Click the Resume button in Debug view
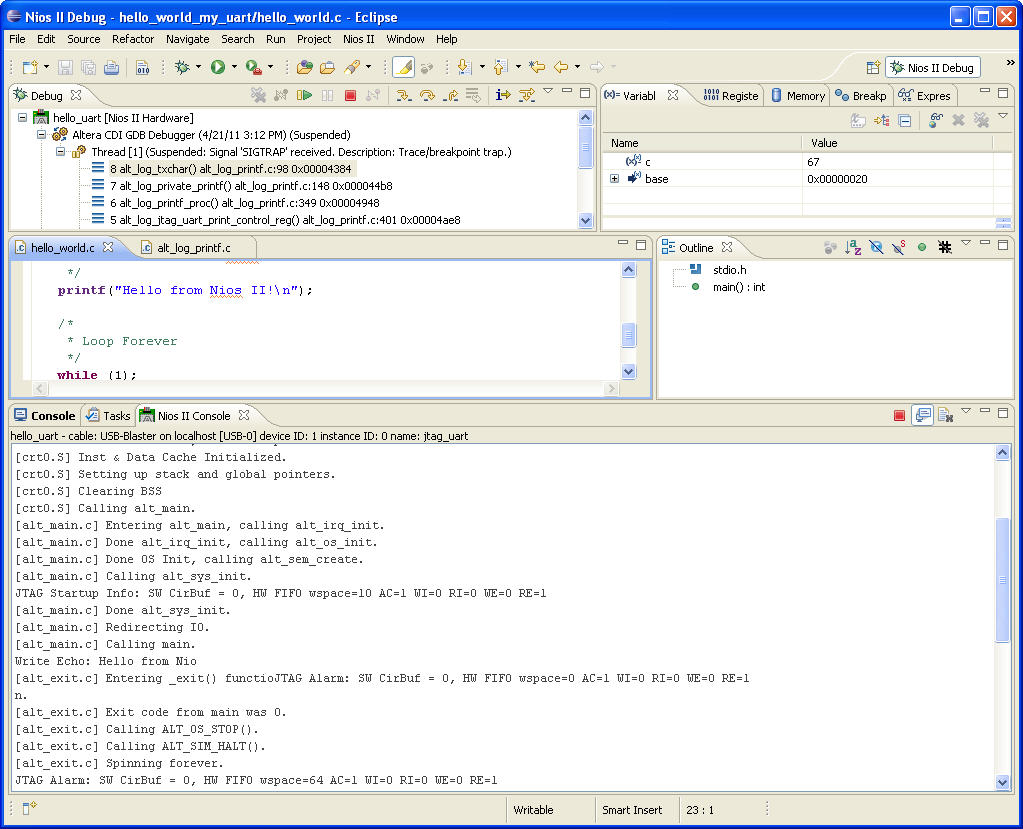1023x829 pixels. (304, 95)
